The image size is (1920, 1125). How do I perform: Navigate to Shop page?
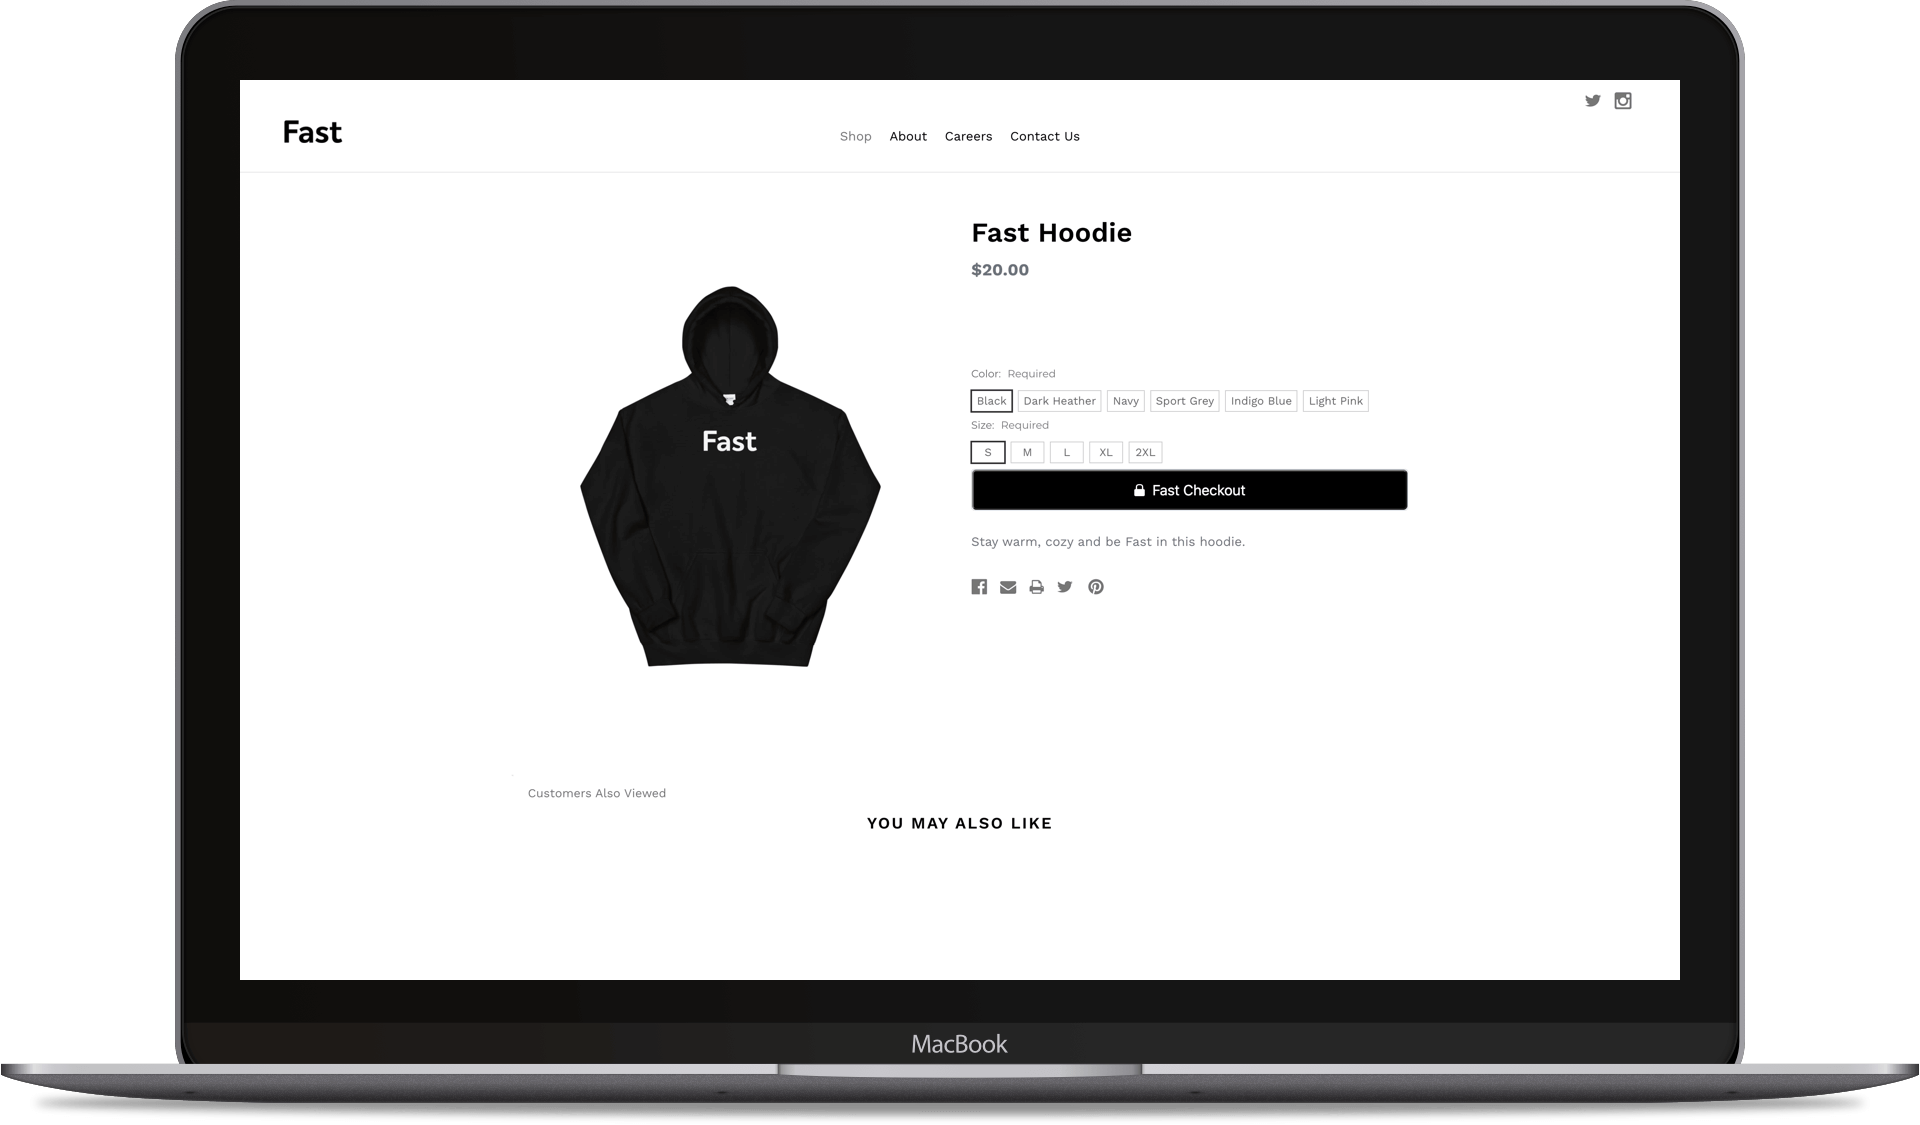tap(856, 135)
